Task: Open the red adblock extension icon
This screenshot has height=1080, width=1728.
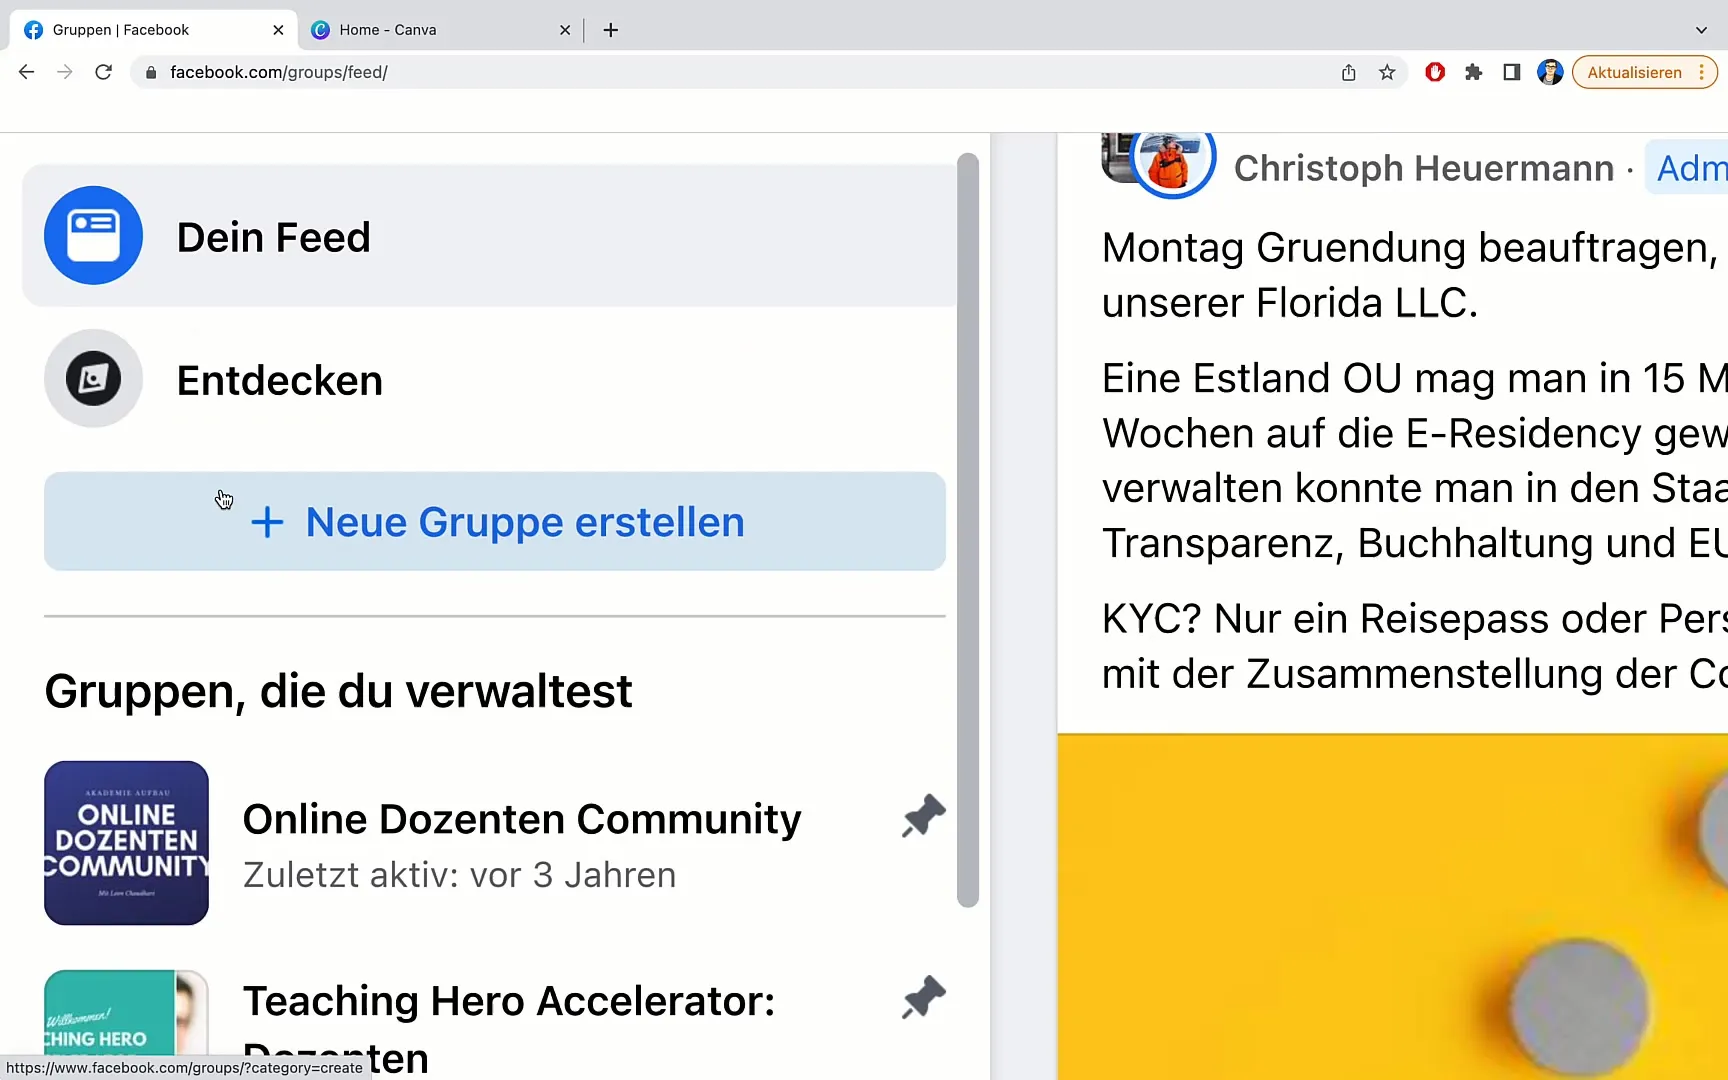Action: [1435, 72]
